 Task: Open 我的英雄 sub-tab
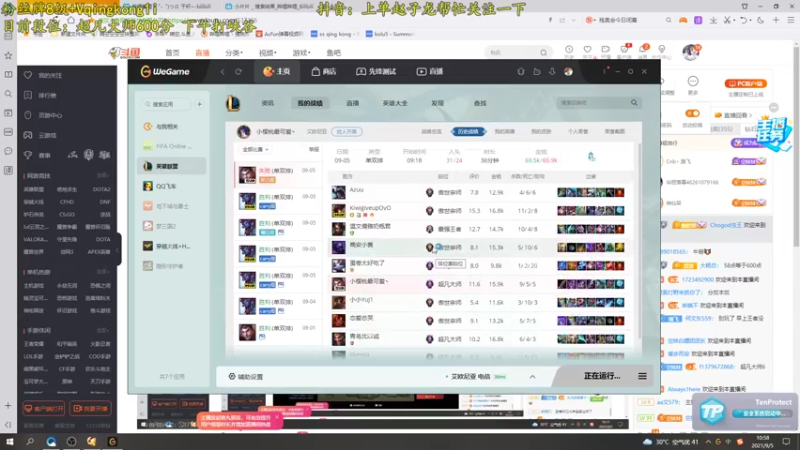point(505,132)
